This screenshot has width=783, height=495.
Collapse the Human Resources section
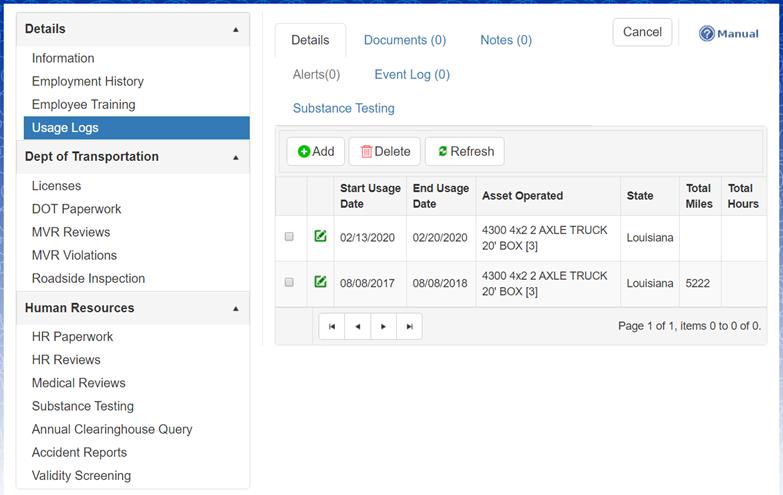(x=236, y=308)
